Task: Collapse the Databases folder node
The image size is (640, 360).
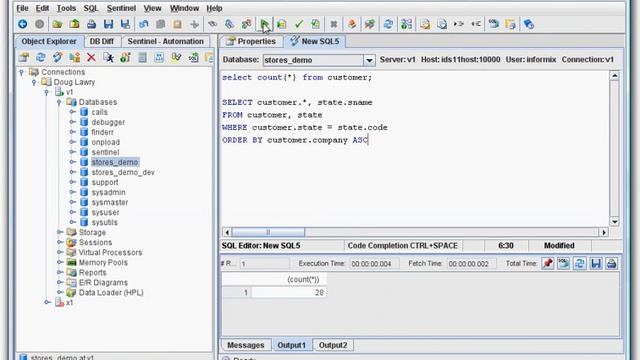Action: coord(60,102)
